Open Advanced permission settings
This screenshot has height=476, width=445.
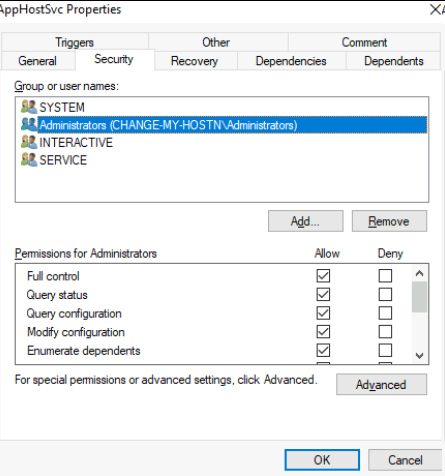(381, 385)
